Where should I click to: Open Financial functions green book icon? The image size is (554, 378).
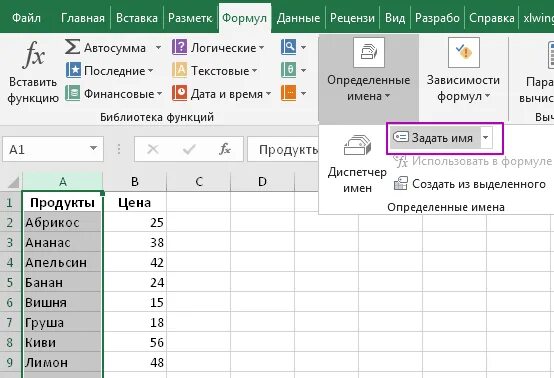coord(73,93)
